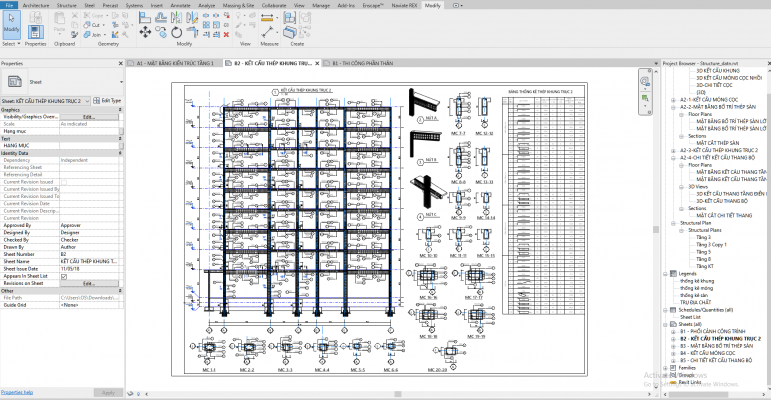Click Edit button for Visibility/Graphics Overrides

click(x=88, y=116)
